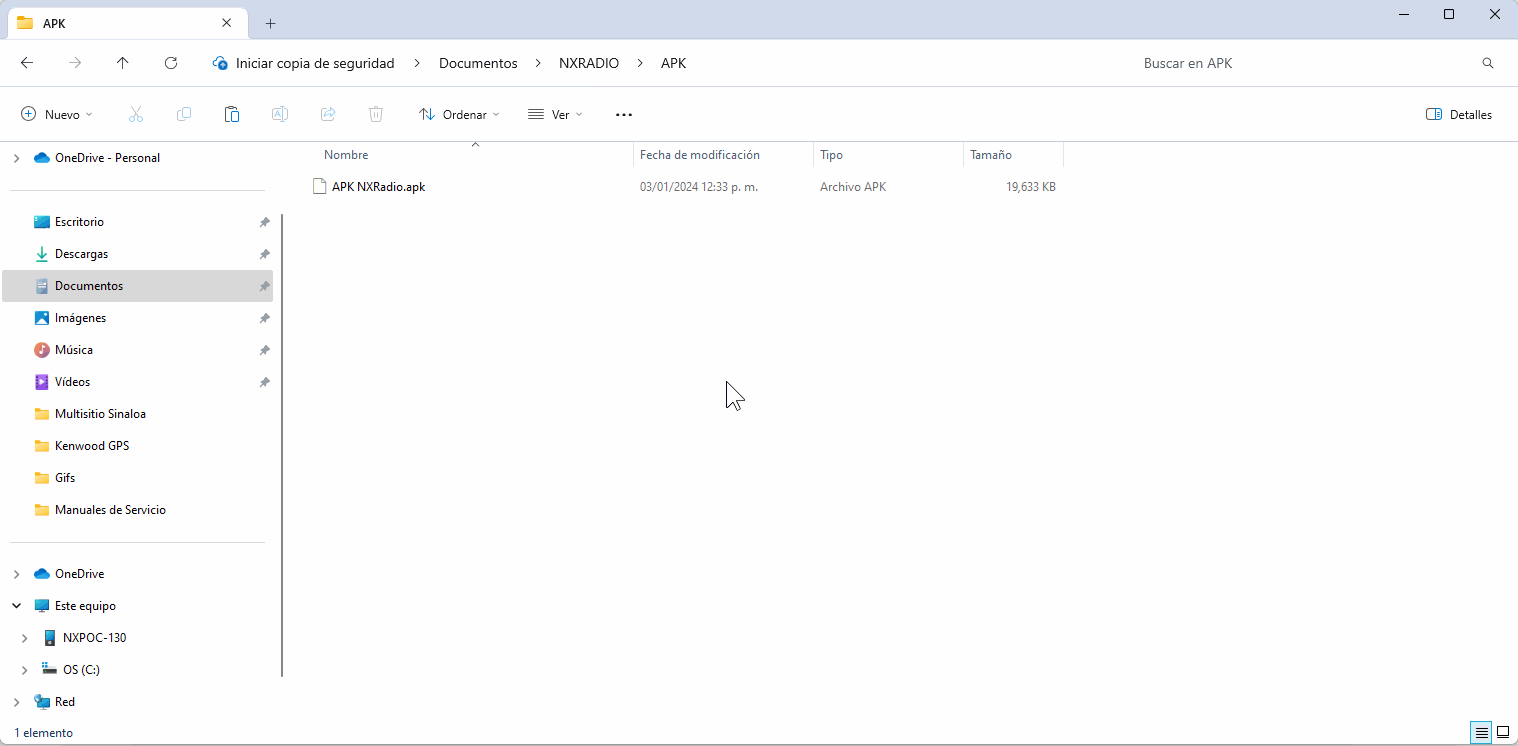Click APK segment in the breadcrumb
Screen dimensions: 1518x746
(x=674, y=63)
